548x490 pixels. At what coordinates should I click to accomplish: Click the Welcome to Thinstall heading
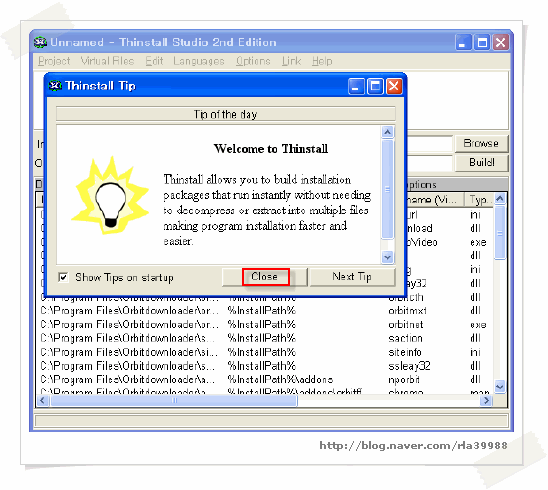tap(271, 149)
